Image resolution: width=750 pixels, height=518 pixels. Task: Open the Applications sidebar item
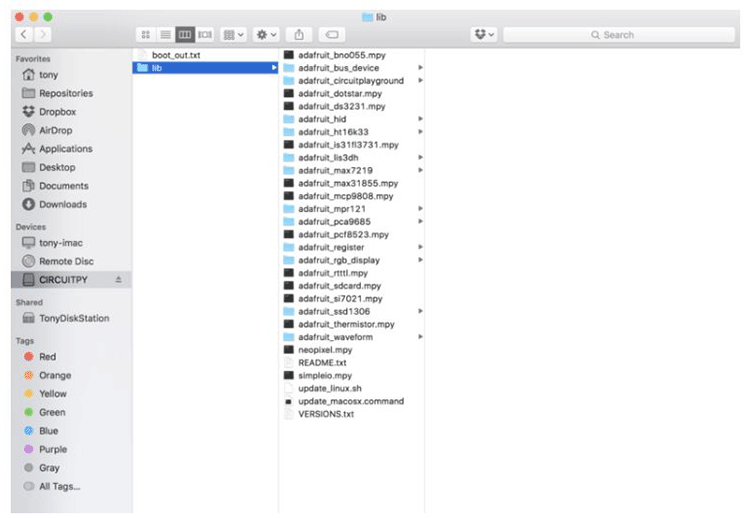coord(65,149)
